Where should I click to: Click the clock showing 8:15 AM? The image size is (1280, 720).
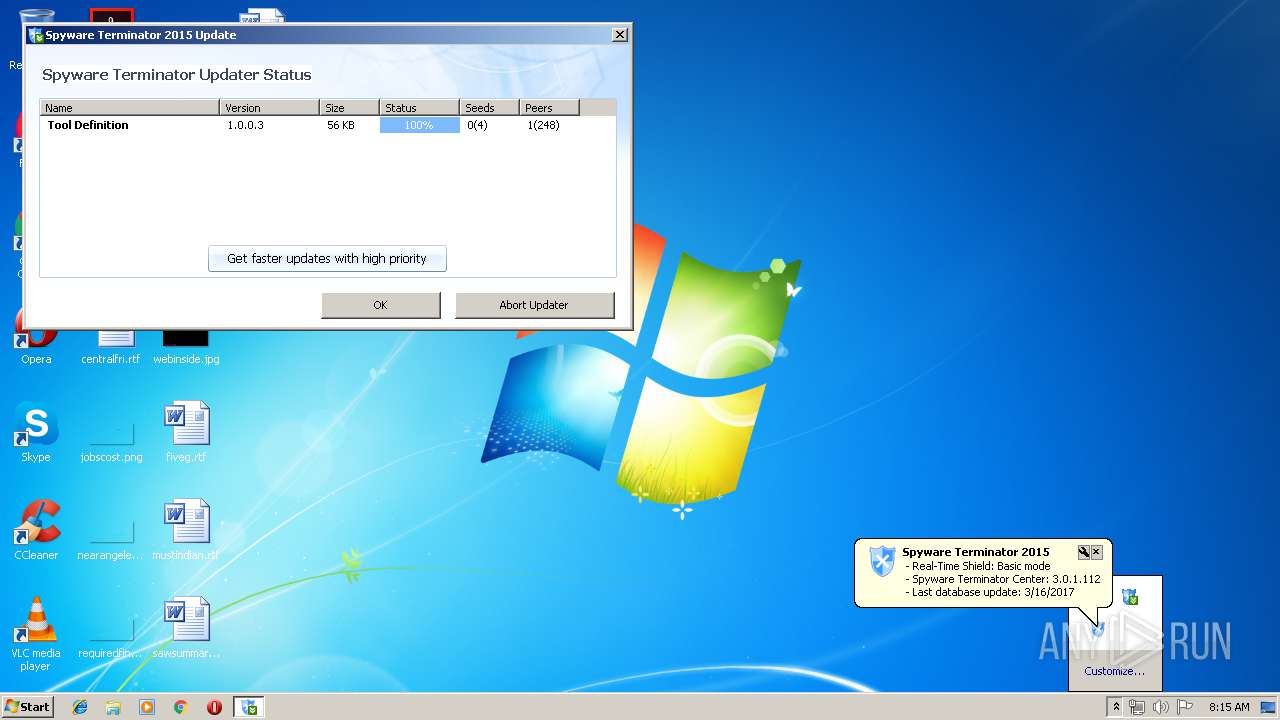(x=1228, y=707)
